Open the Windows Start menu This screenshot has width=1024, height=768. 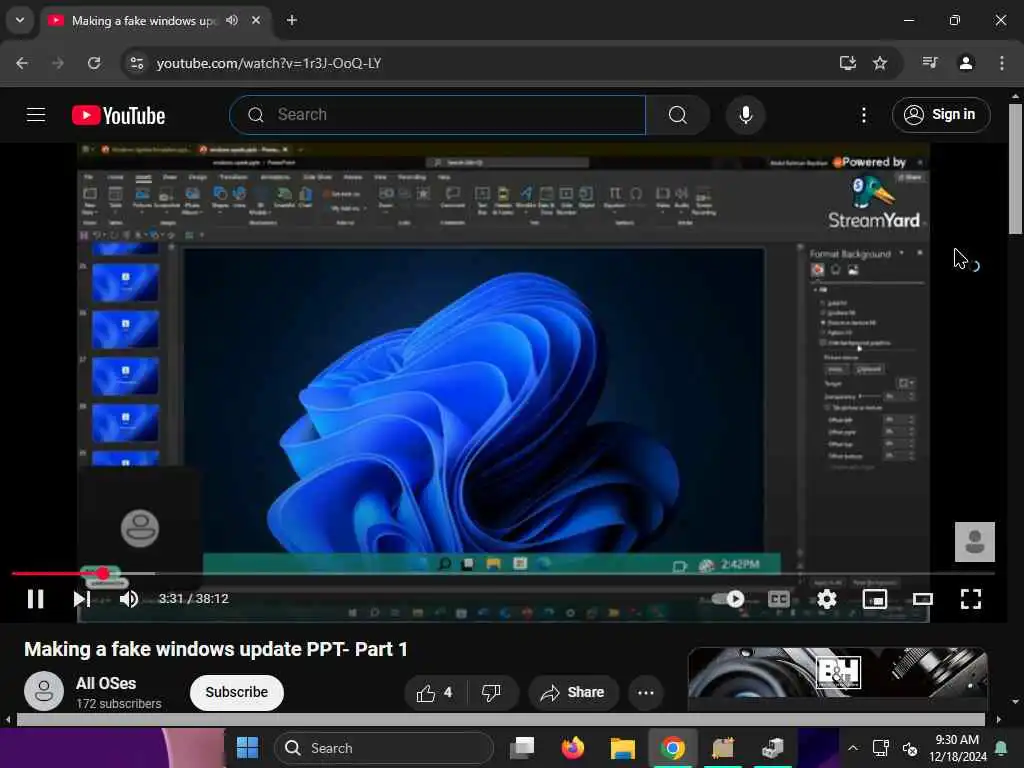[248, 748]
